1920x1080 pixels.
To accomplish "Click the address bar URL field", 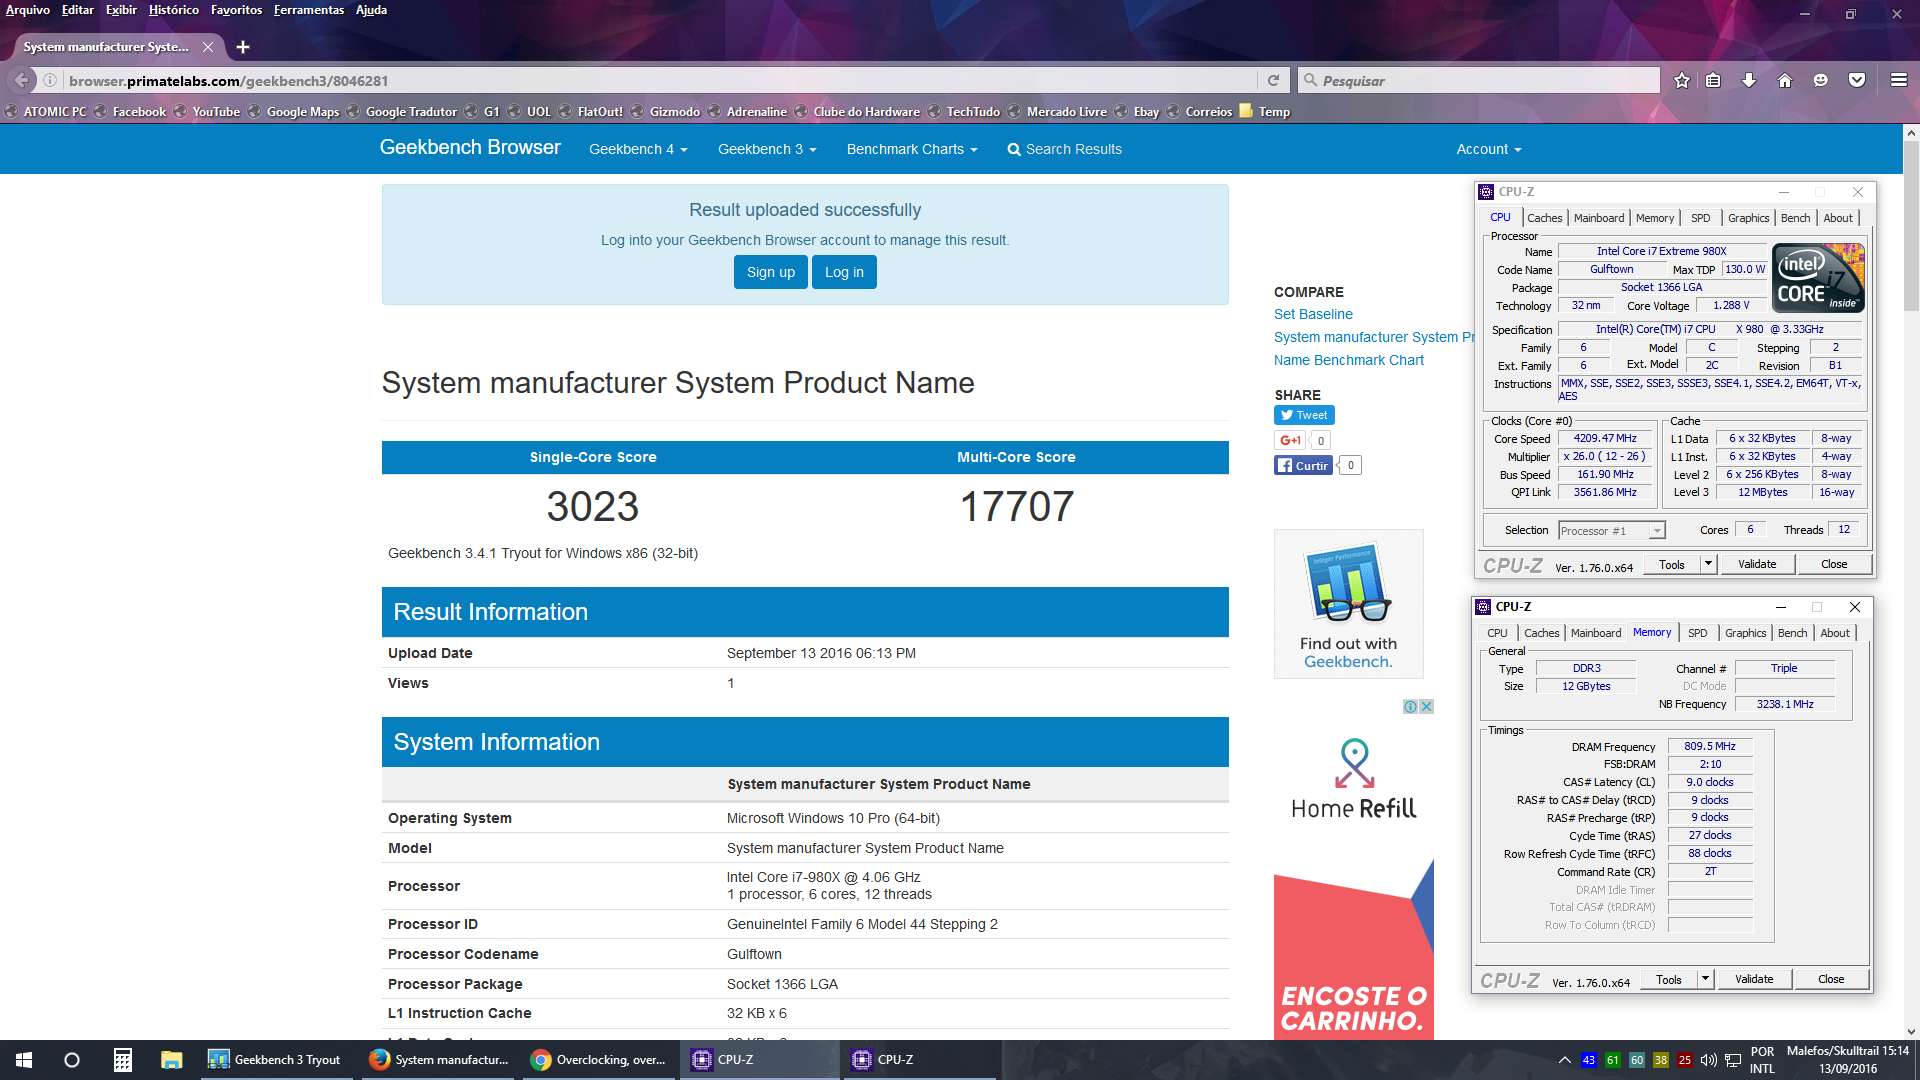I will click(x=660, y=81).
